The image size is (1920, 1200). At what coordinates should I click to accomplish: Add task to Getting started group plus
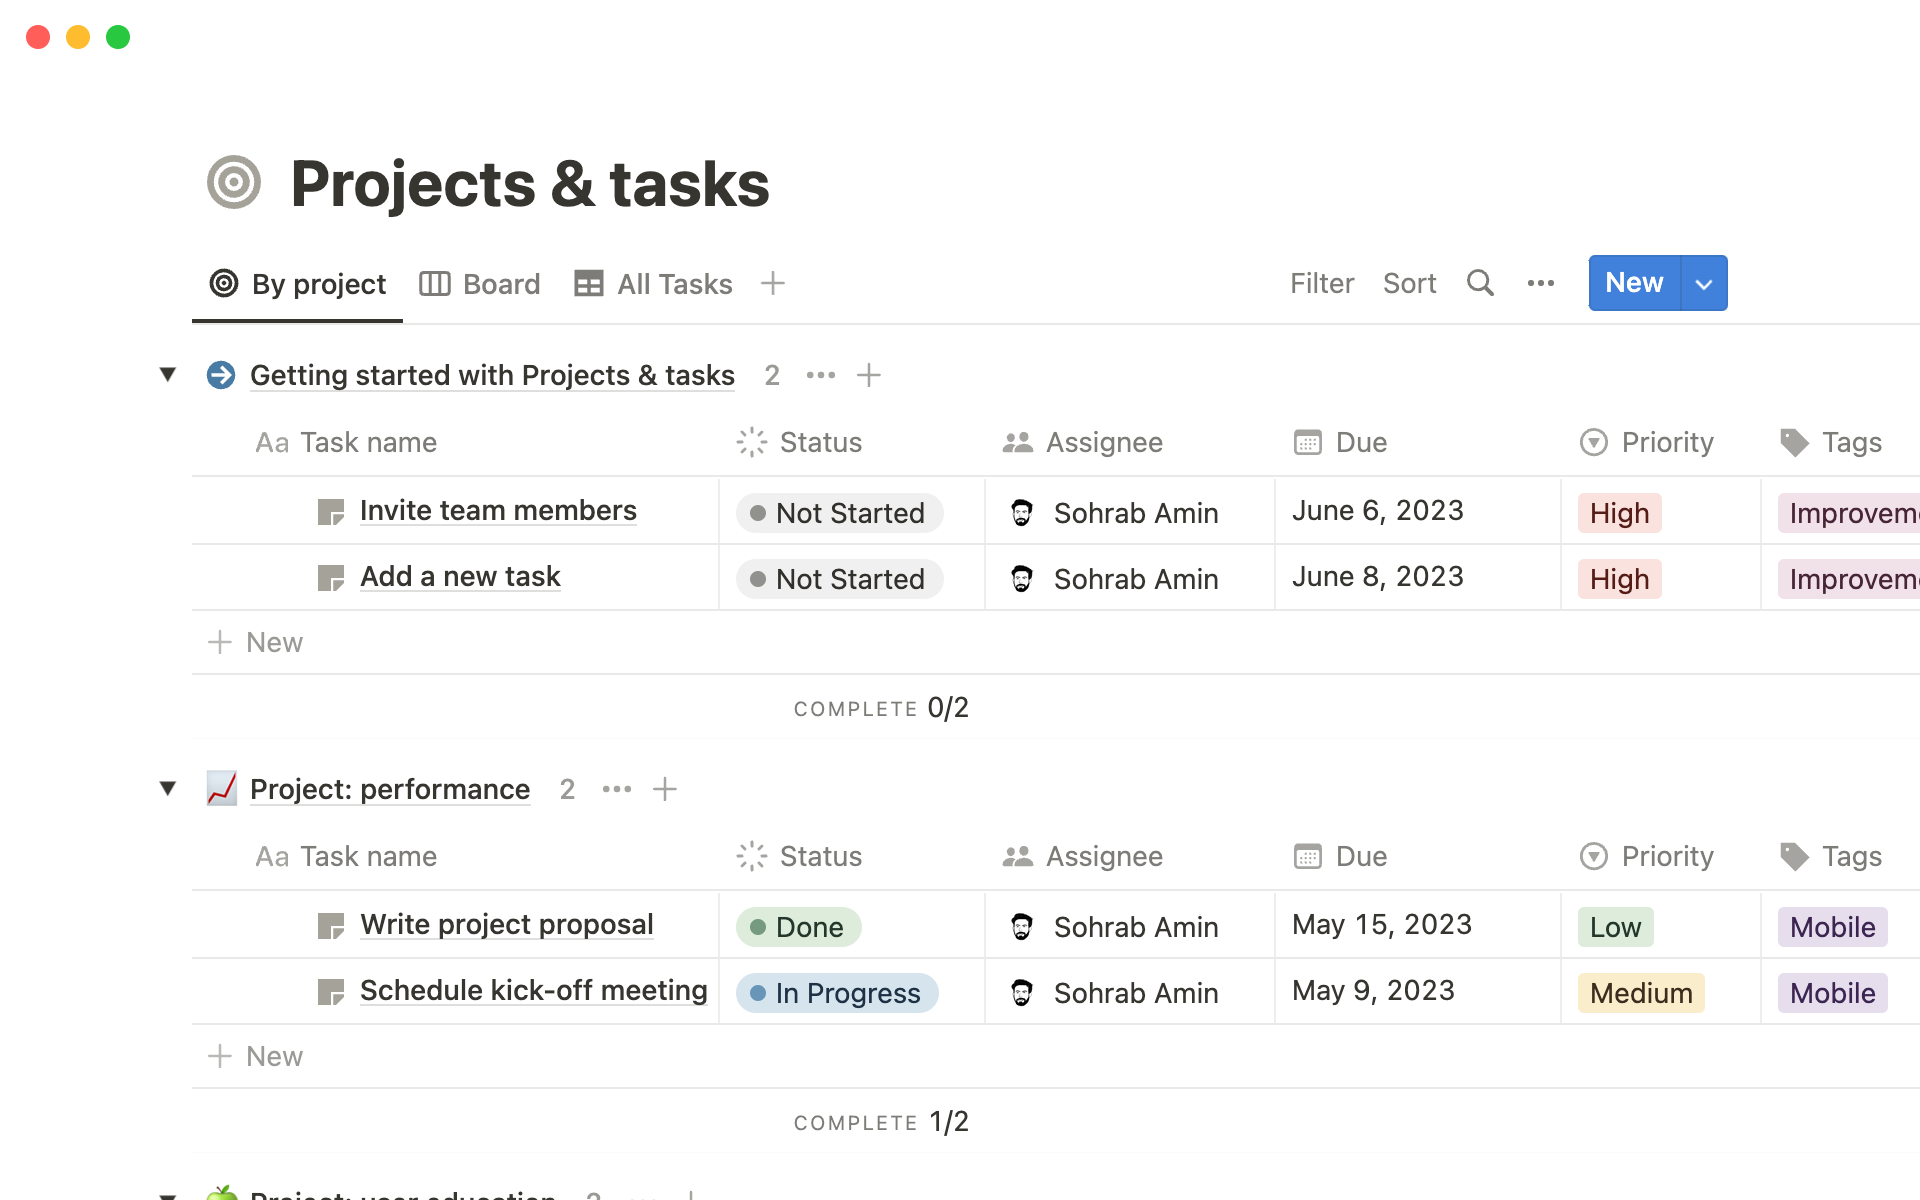[869, 375]
